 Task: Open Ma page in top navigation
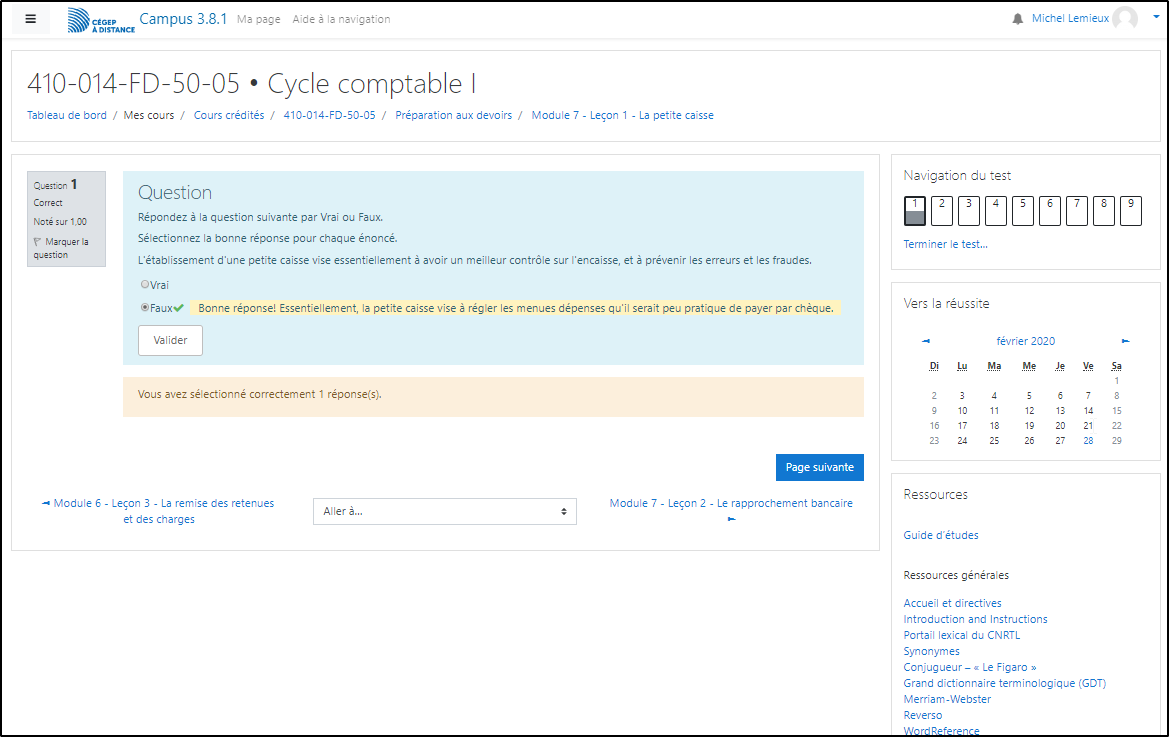click(x=258, y=20)
